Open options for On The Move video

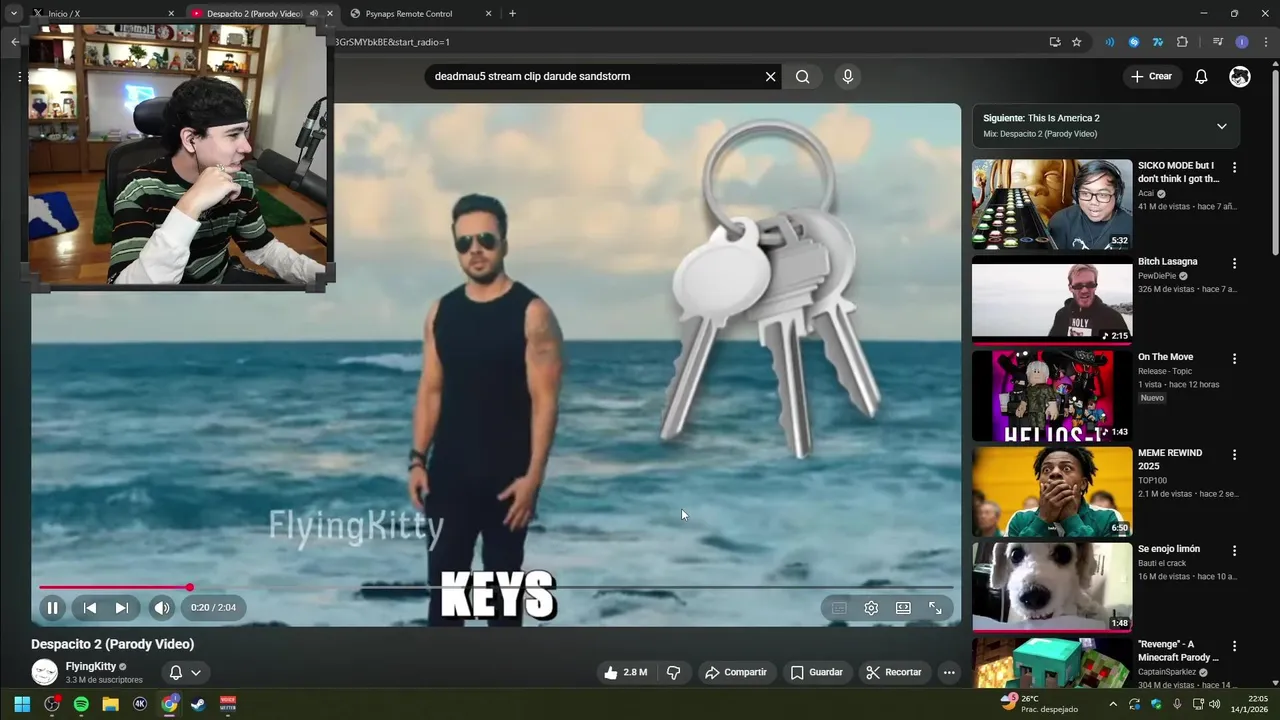(1234, 359)
